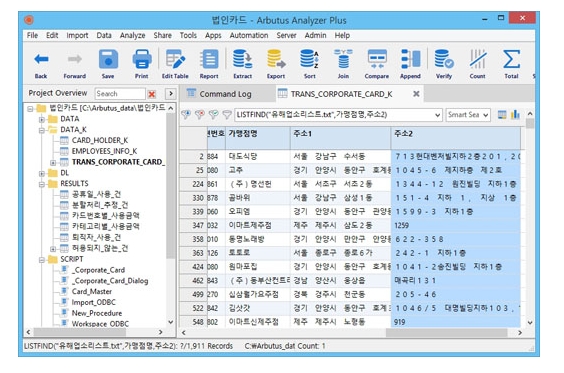This screenshot has width=564, height=373.
Task: Collapse the SCRIPT folder node
Action: (42, 260)
